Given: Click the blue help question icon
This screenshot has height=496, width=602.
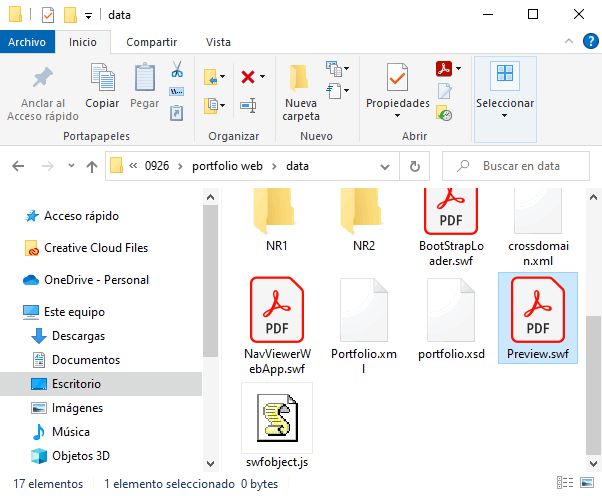Looking at the screenshot, I should [590, 41].
